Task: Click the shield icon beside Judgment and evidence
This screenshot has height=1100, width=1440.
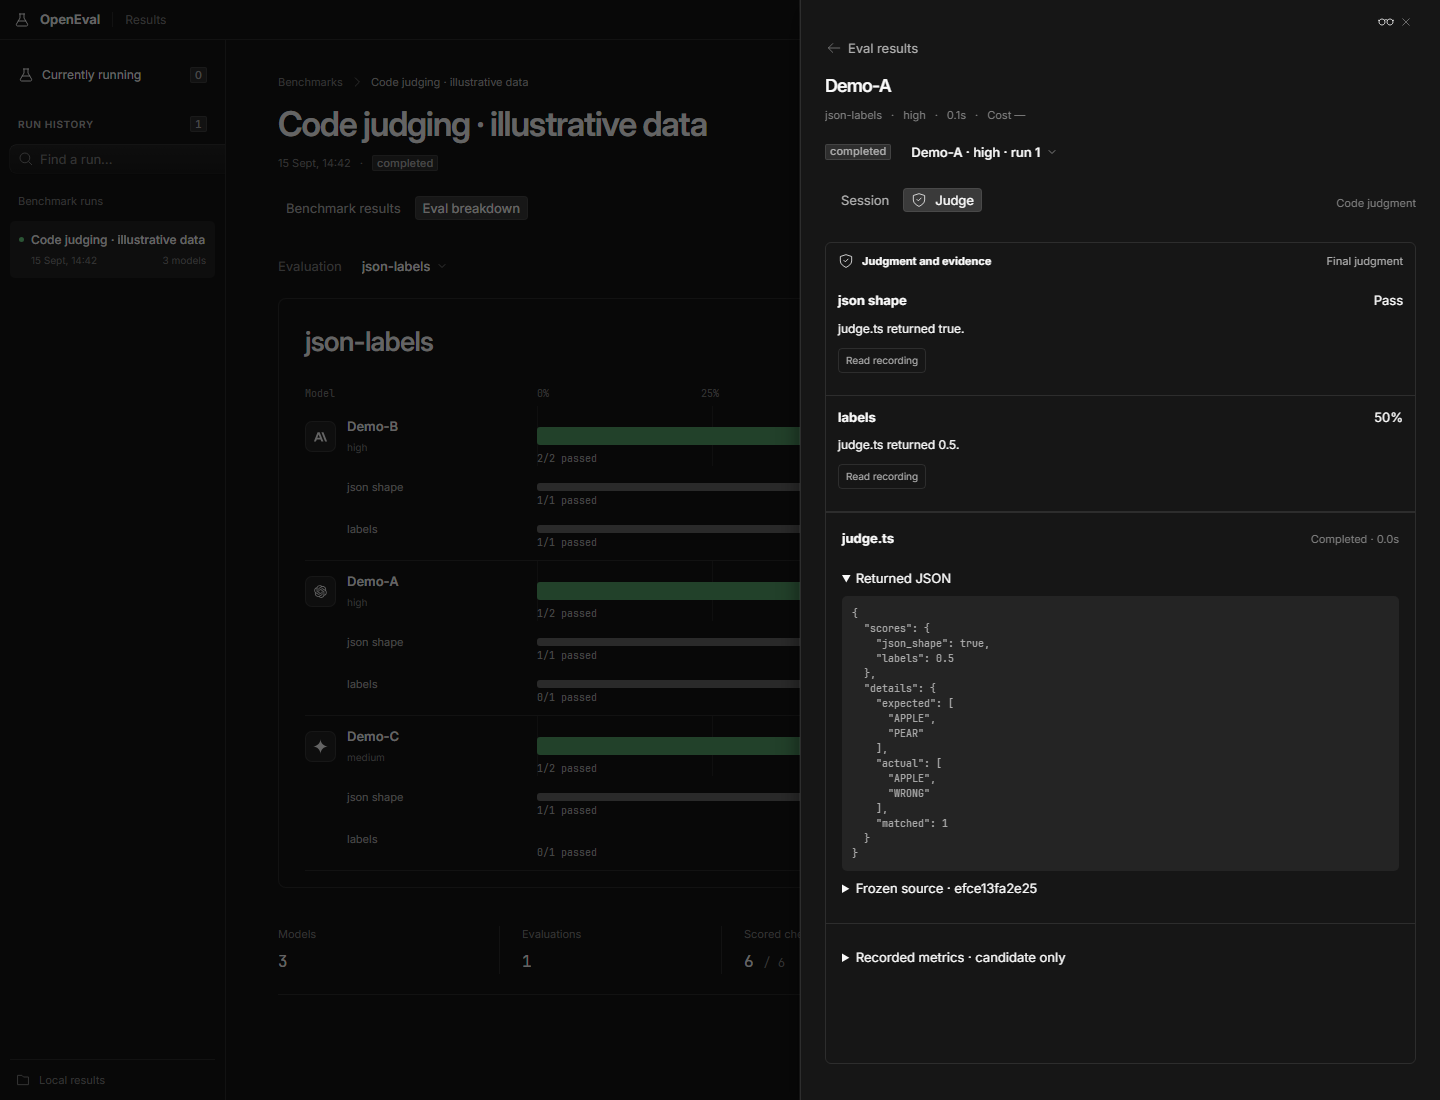Action: pos(846,261)
